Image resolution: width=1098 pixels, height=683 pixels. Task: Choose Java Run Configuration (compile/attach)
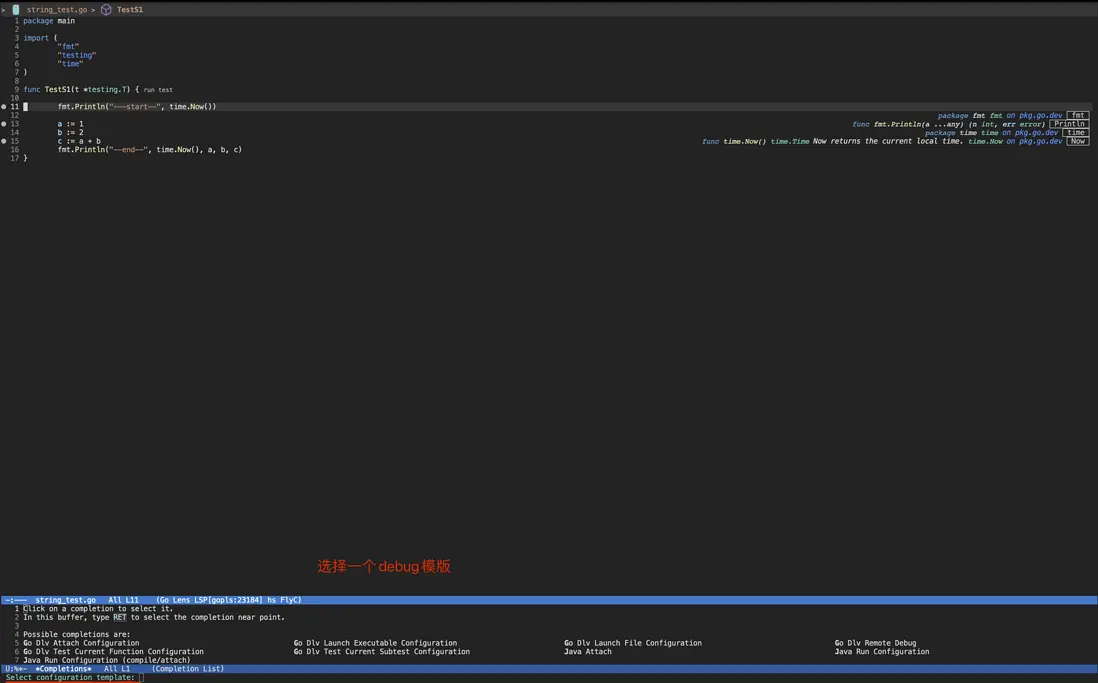(x=106, y=660)
